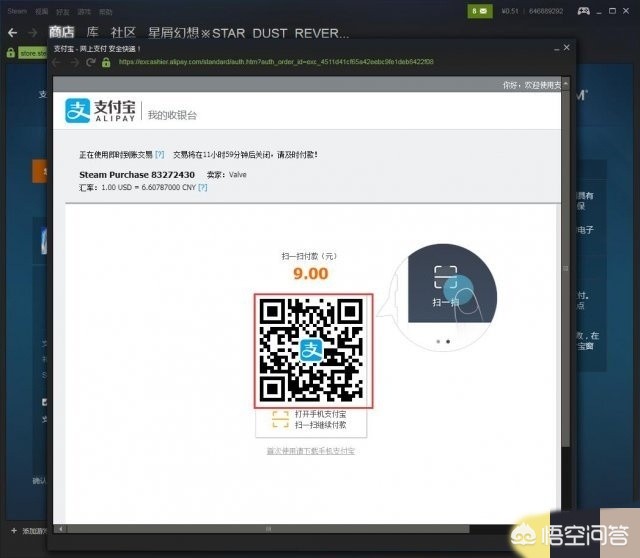This screenshot has width=640, height=558.
Task: Click the Steam store green lock icon
Action: [11, 53]
